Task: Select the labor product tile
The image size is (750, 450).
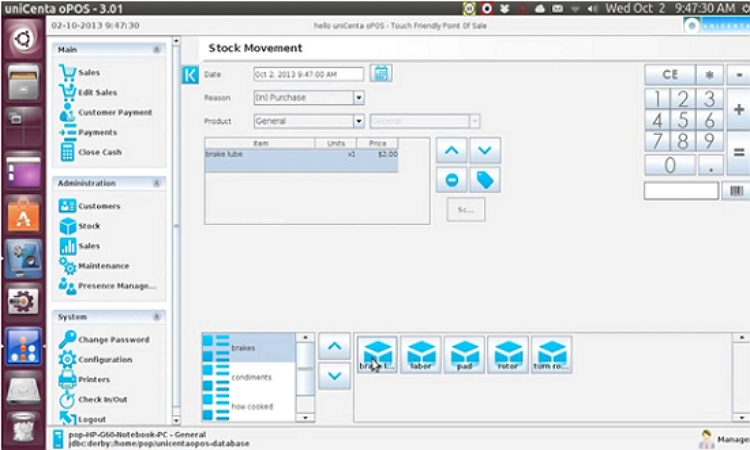Action: [421, 354]
